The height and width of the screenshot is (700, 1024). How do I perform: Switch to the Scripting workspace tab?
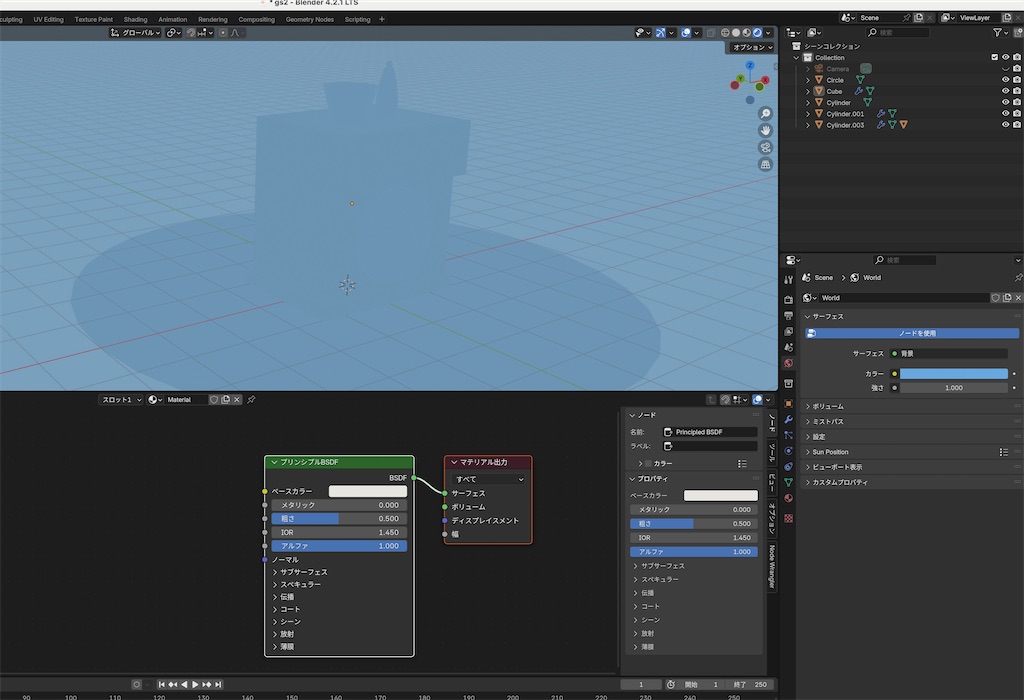[357, 20]
